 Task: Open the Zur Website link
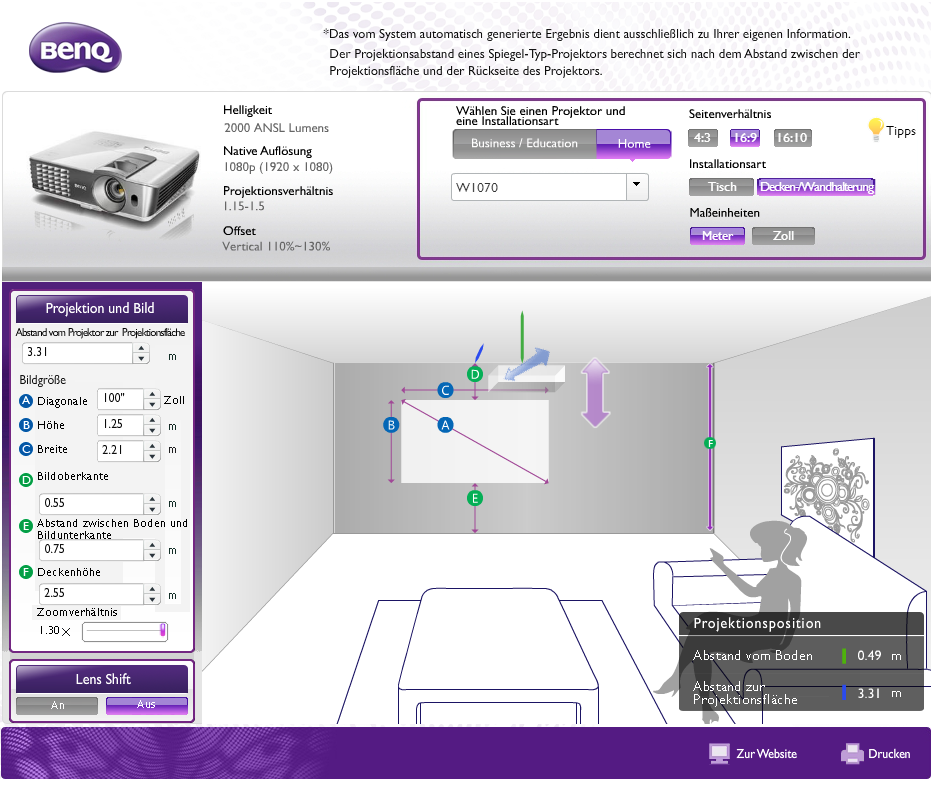pos(766,754)
